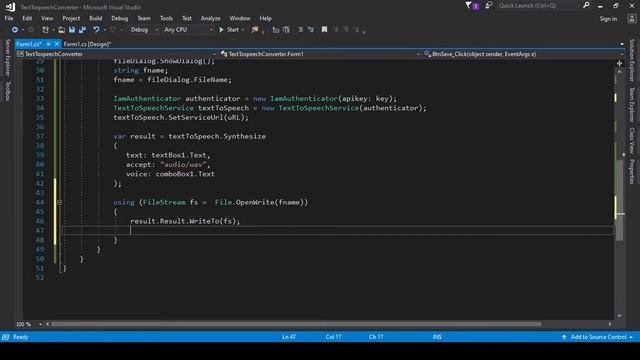This screenshot has width=640, height=360.
Task: Click the pin icon on Form1.cs tab
Action: pos(48,44)
